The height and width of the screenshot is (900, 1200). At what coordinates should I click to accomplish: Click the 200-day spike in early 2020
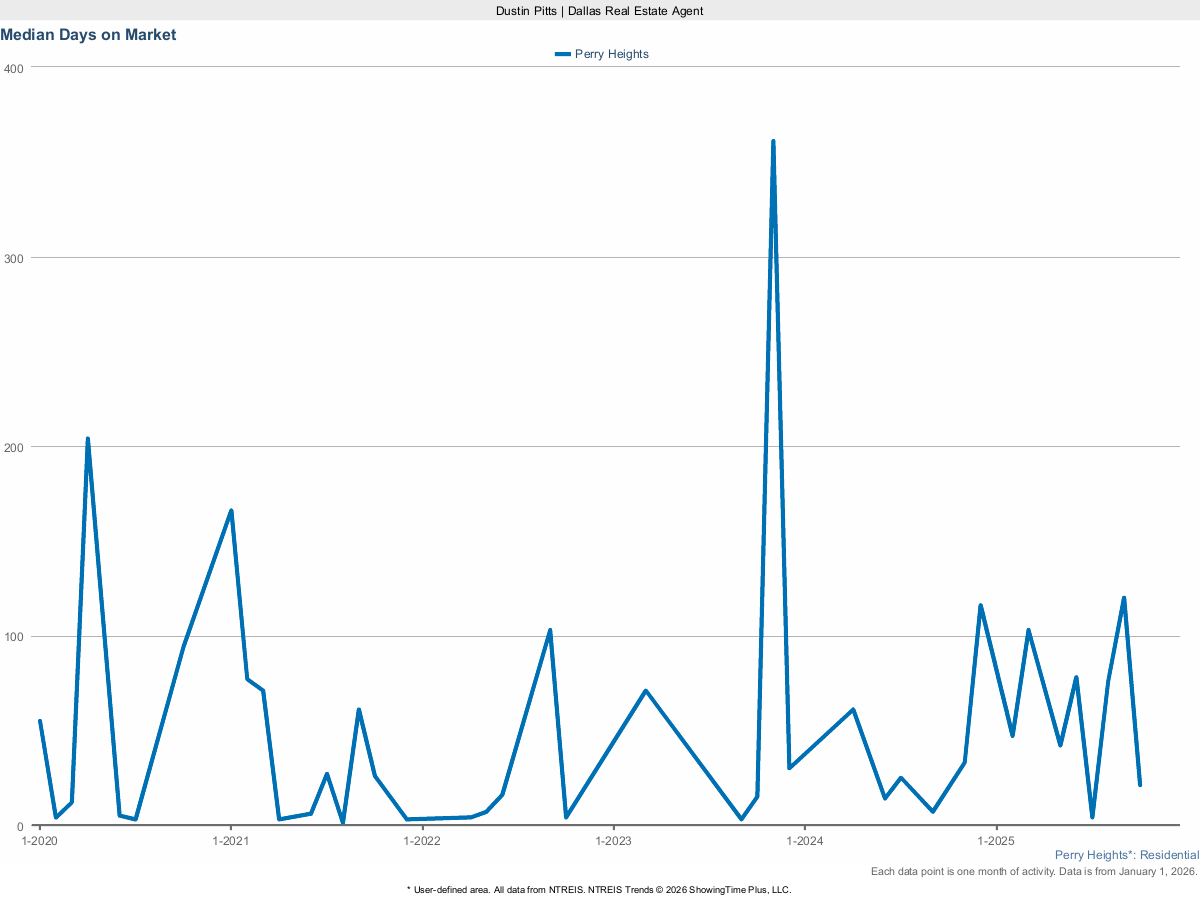[88, 437]
